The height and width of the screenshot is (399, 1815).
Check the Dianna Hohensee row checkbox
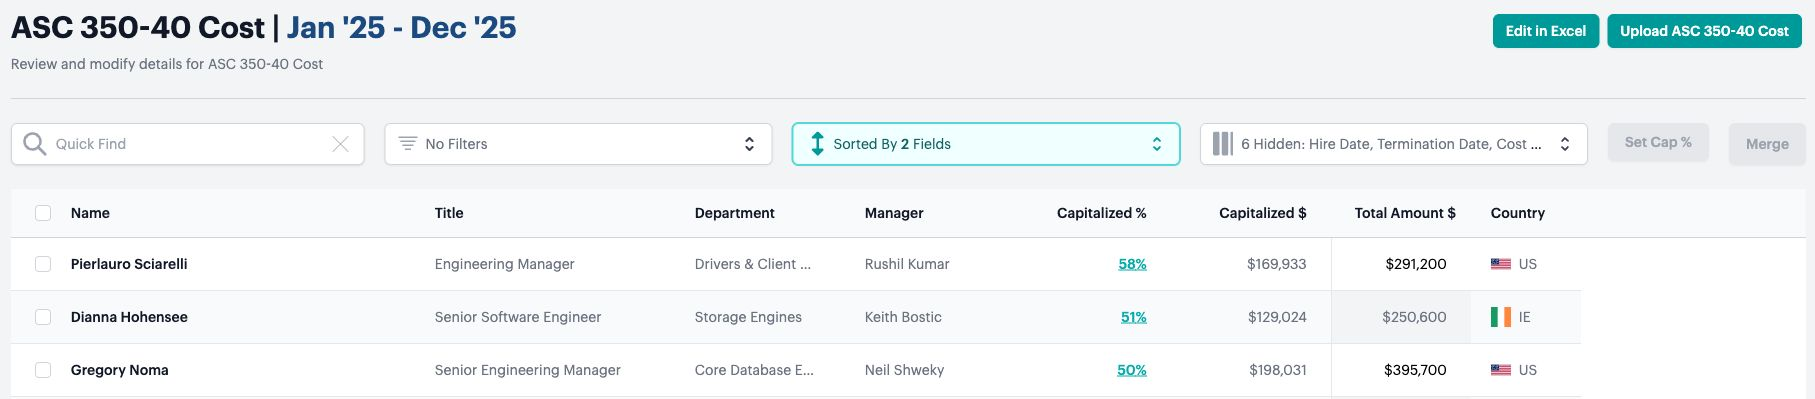pyautogui.click(x=43, y=317)
